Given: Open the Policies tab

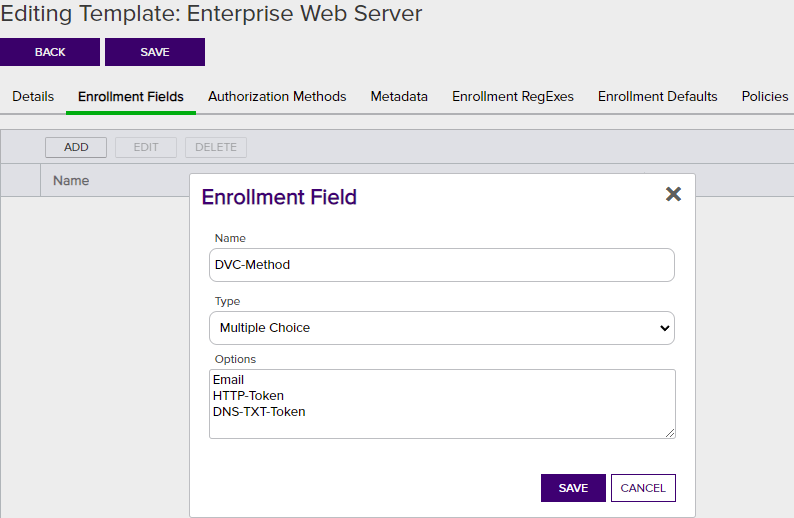Looking at the screenshot, I should pyautogui.click(x=765, y=96).
